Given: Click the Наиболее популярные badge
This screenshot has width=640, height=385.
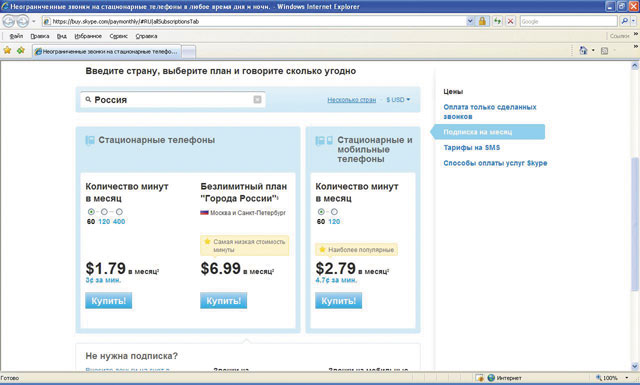Looking at the screenshot, I should pyautogui.click(x=356, y=249).
